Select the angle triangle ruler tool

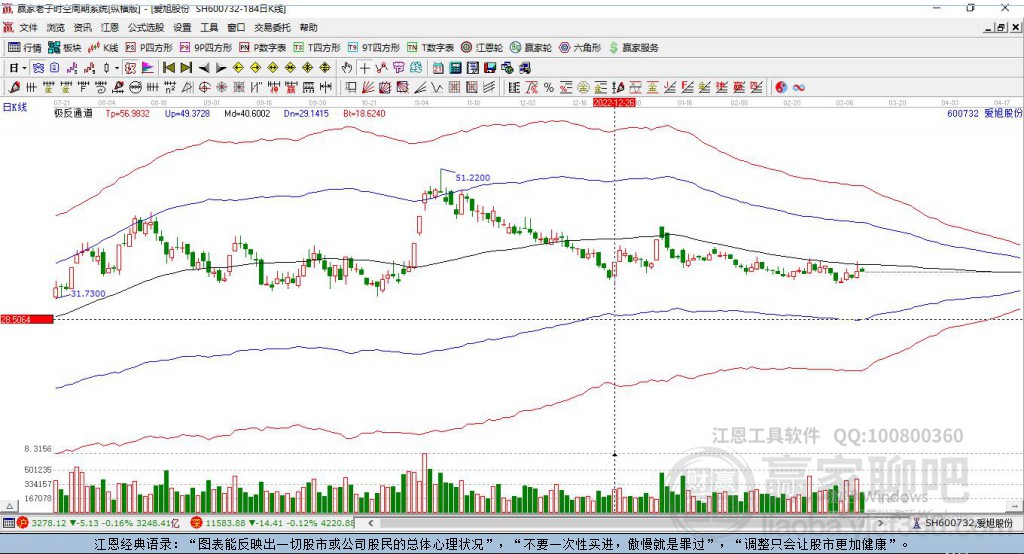coord(187,87)
